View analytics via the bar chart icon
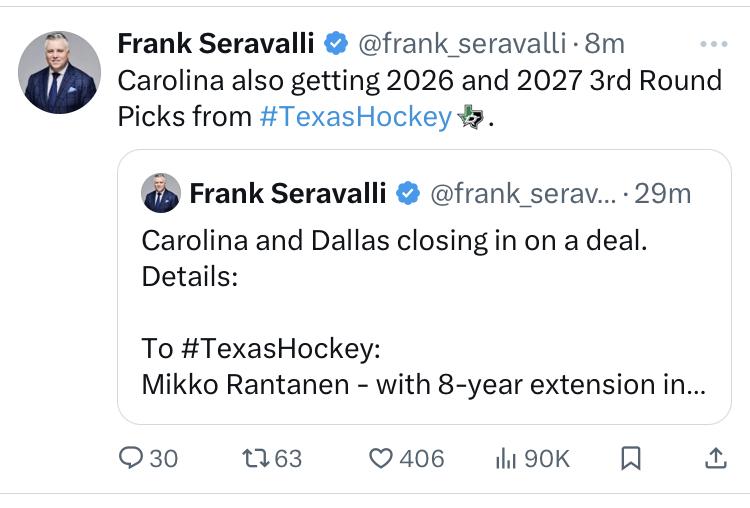 [508, 458]
